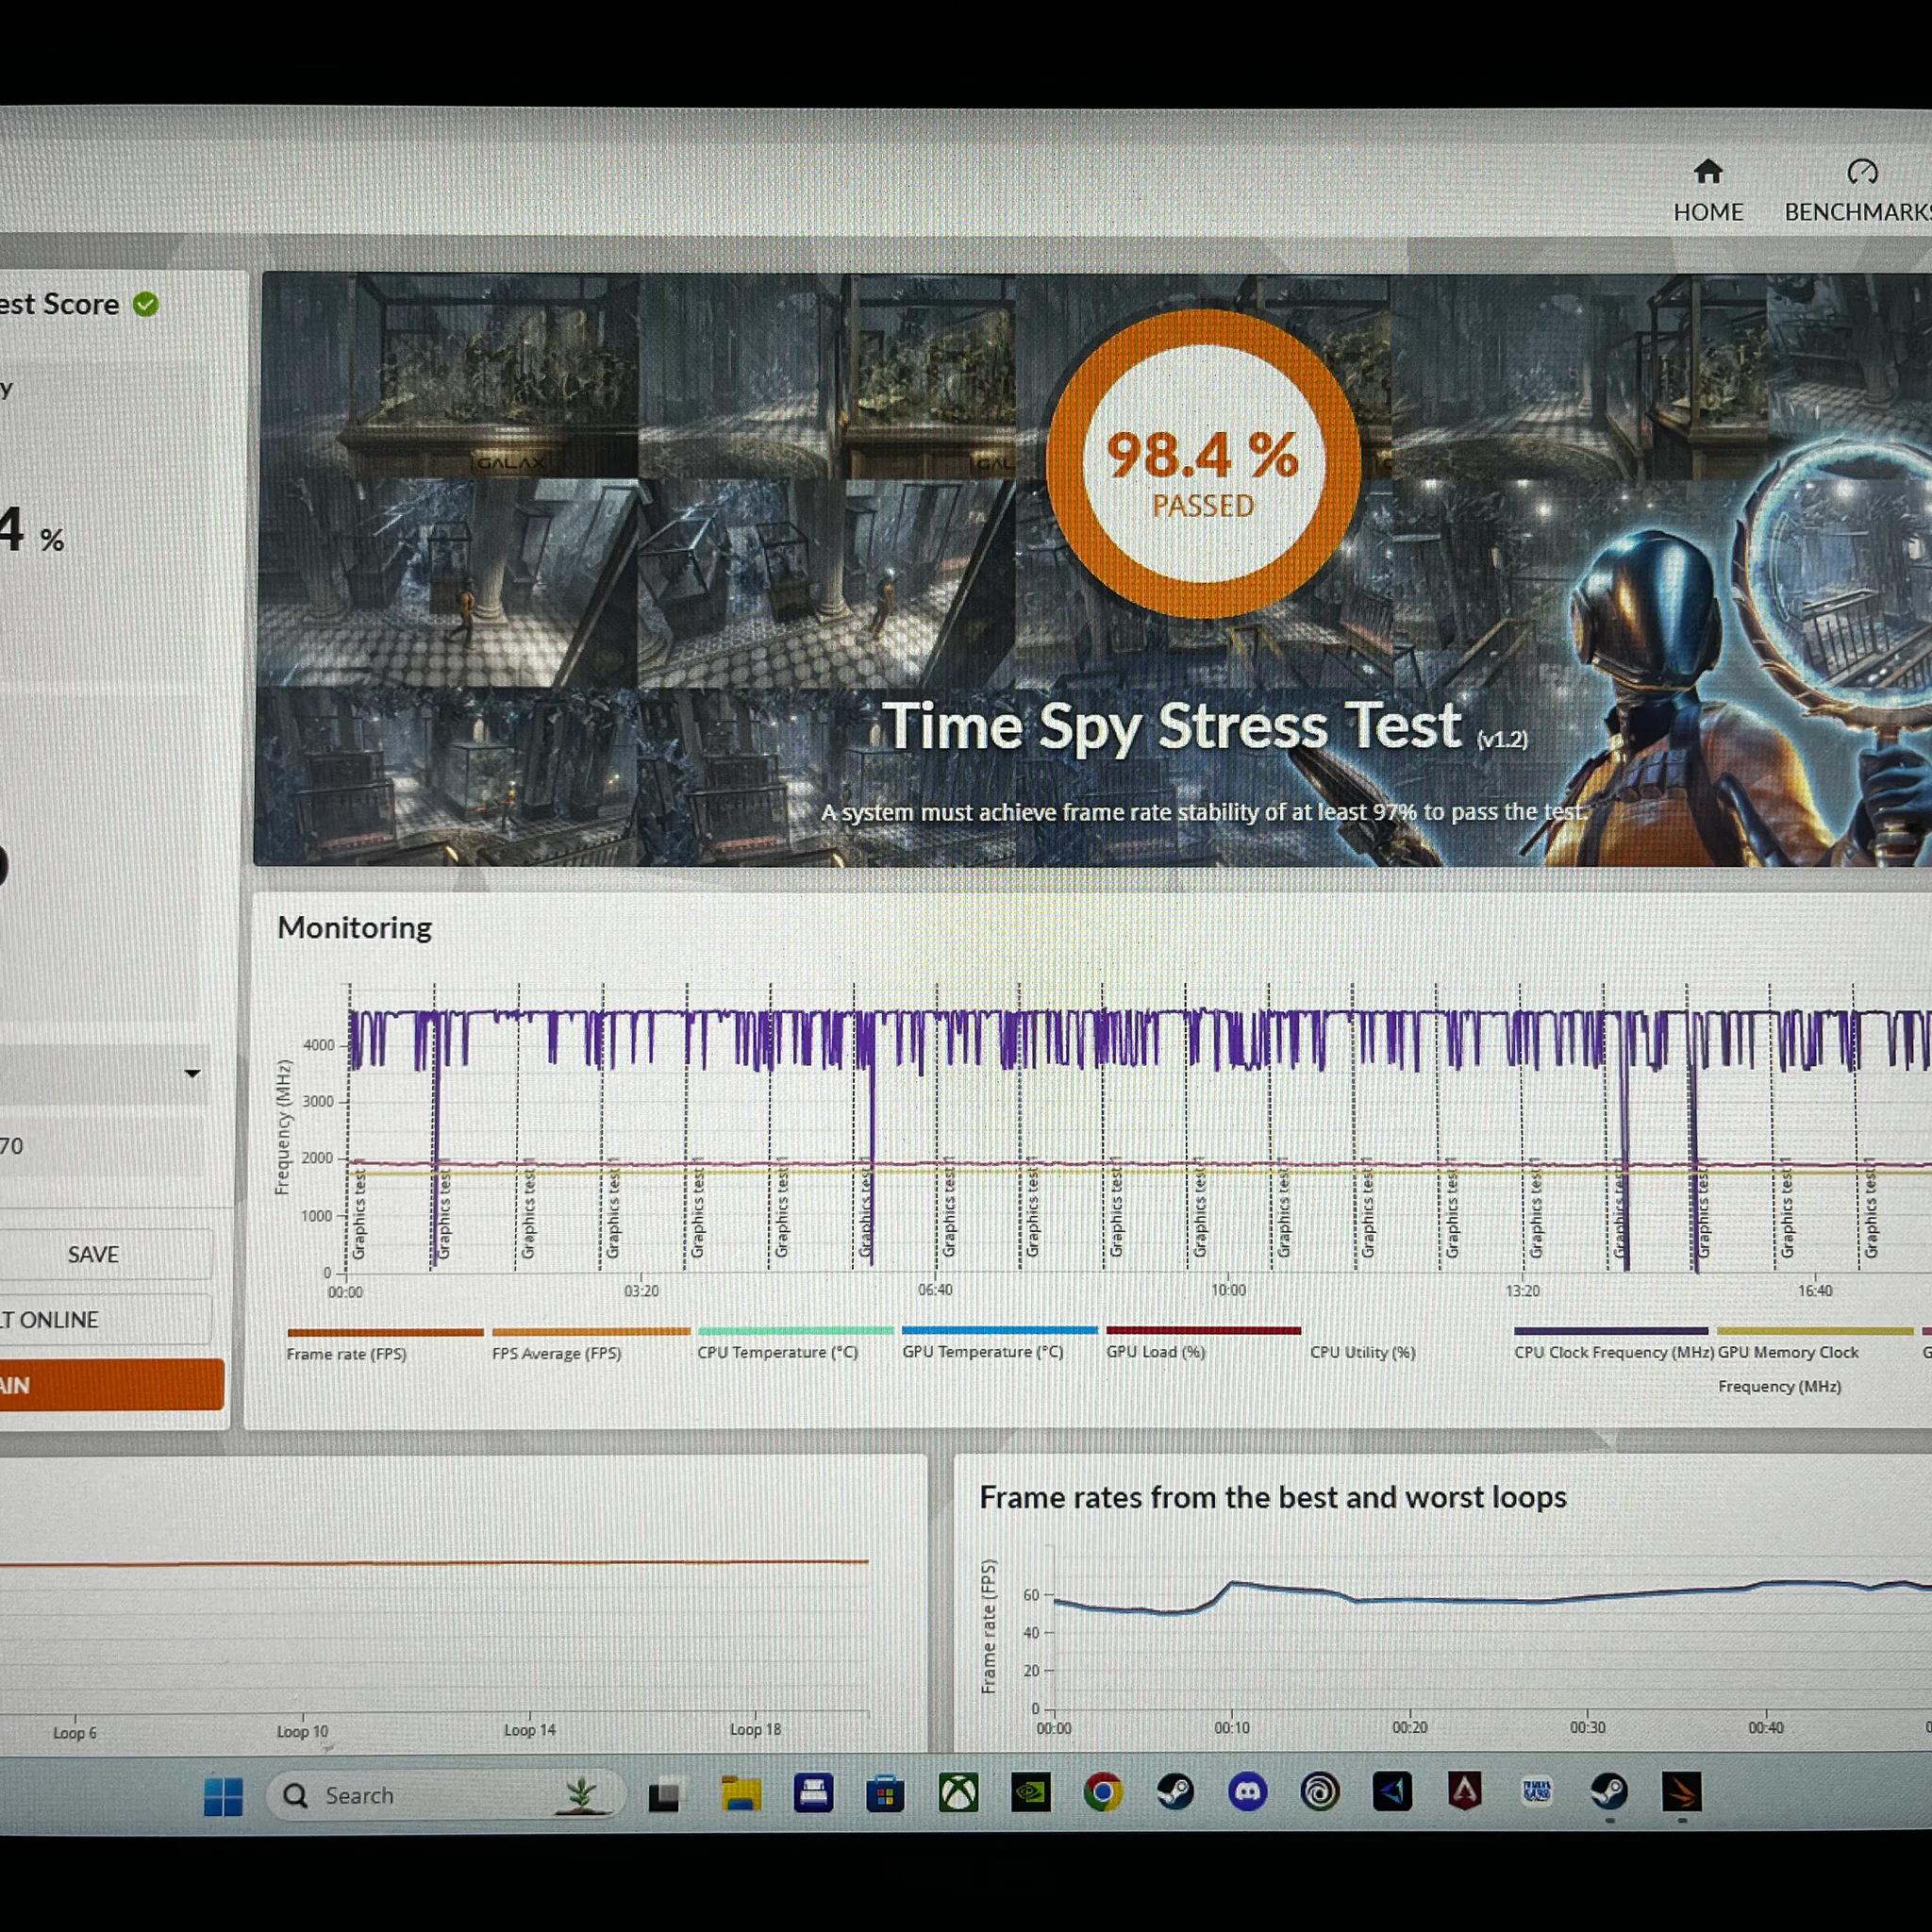Viewport: 1932px width, 1932px height.
Task: Open the Windows Start menu
Action: pos(223,1796)
